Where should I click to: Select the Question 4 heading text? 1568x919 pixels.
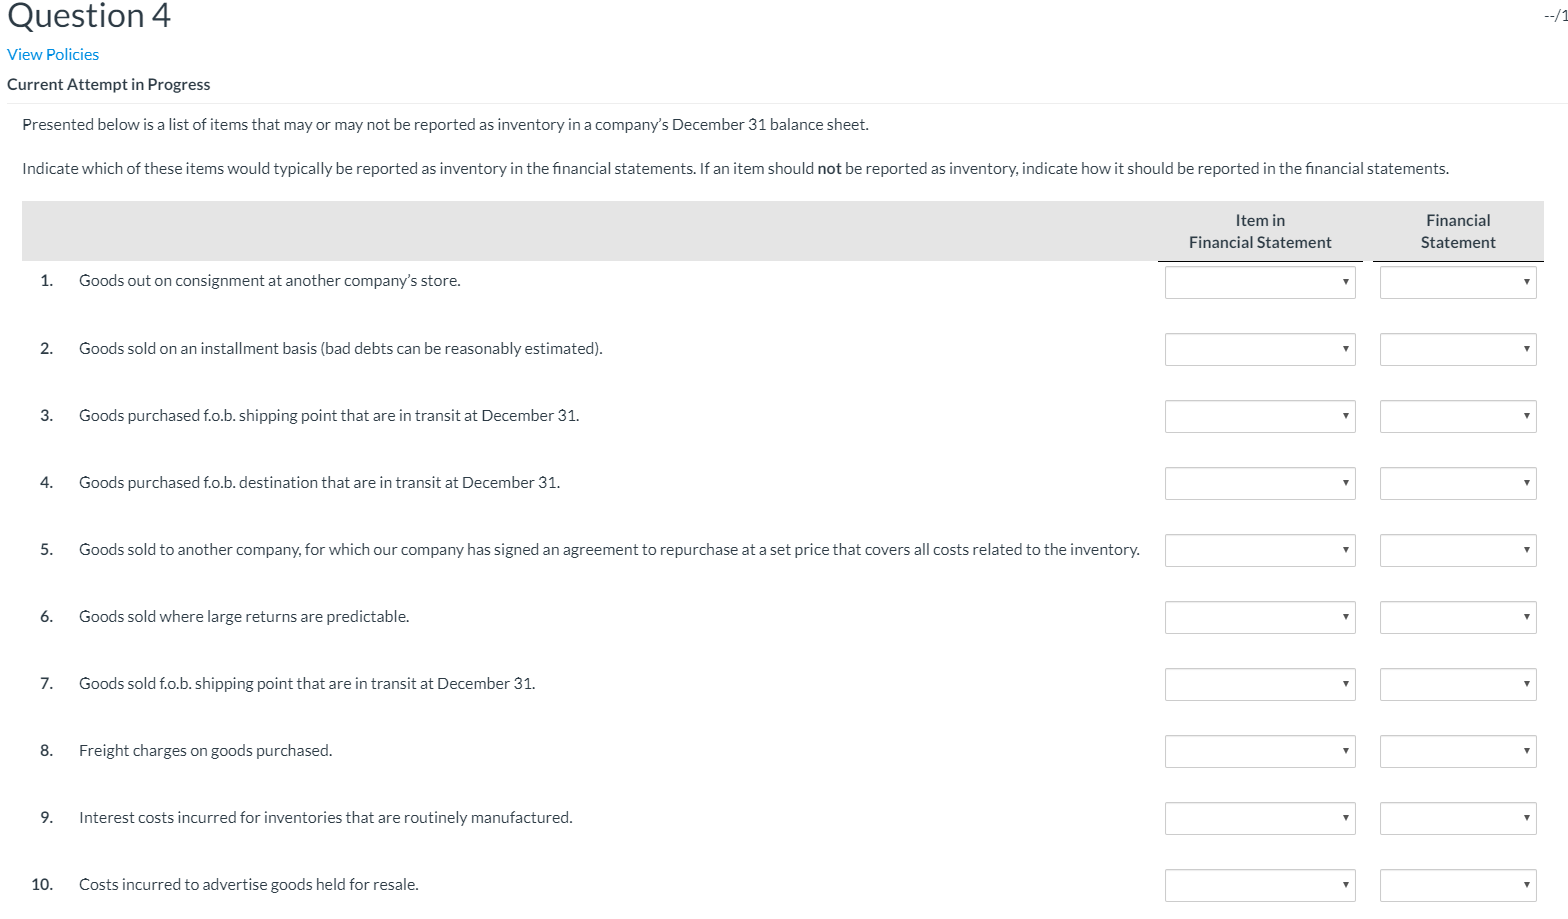click(88, 16)
